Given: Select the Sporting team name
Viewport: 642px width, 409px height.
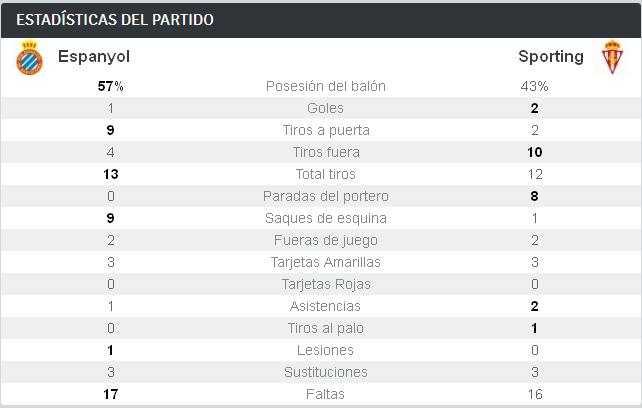Looking at the screenshot, I should pyautogui.click(x=551, y=57).
